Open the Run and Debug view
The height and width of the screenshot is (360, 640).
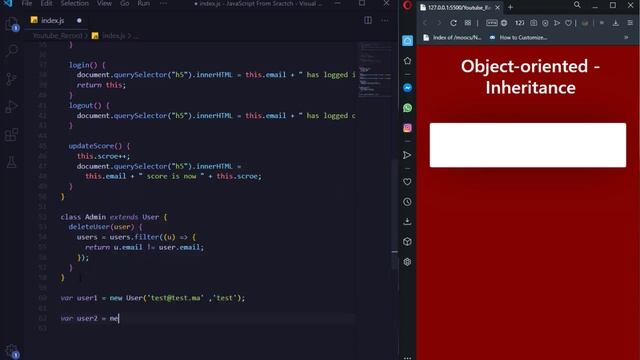click(x=11, y=107)
